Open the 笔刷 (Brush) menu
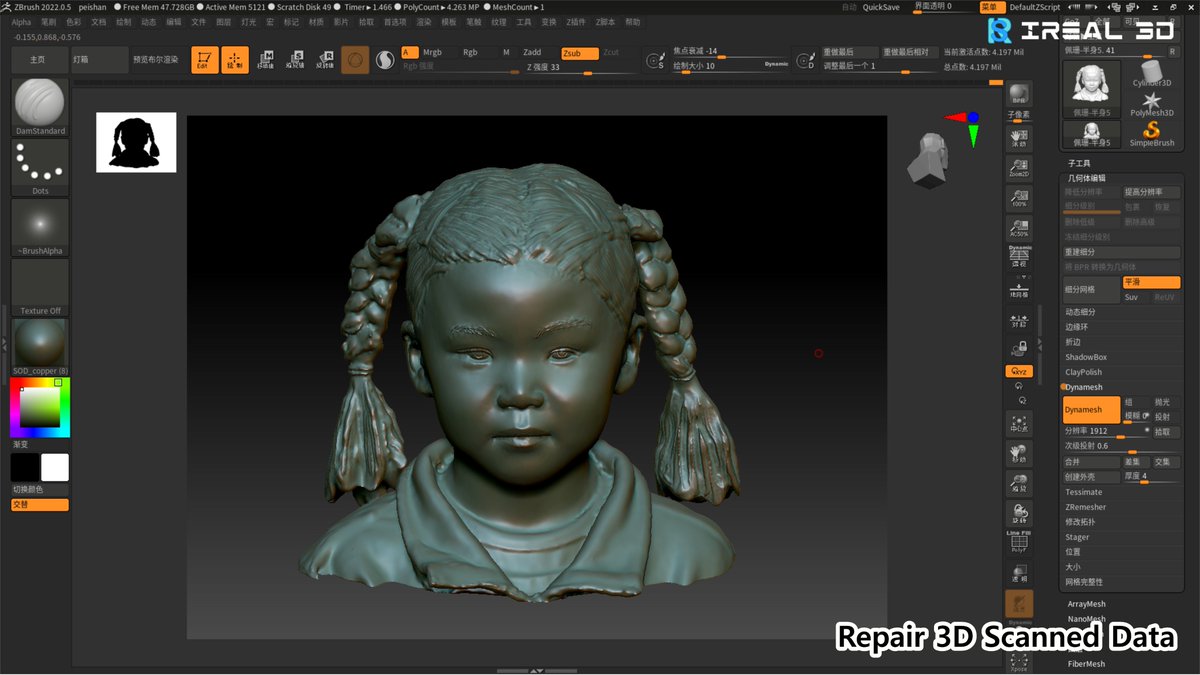1200x675 pixels. tap(49, 21)
